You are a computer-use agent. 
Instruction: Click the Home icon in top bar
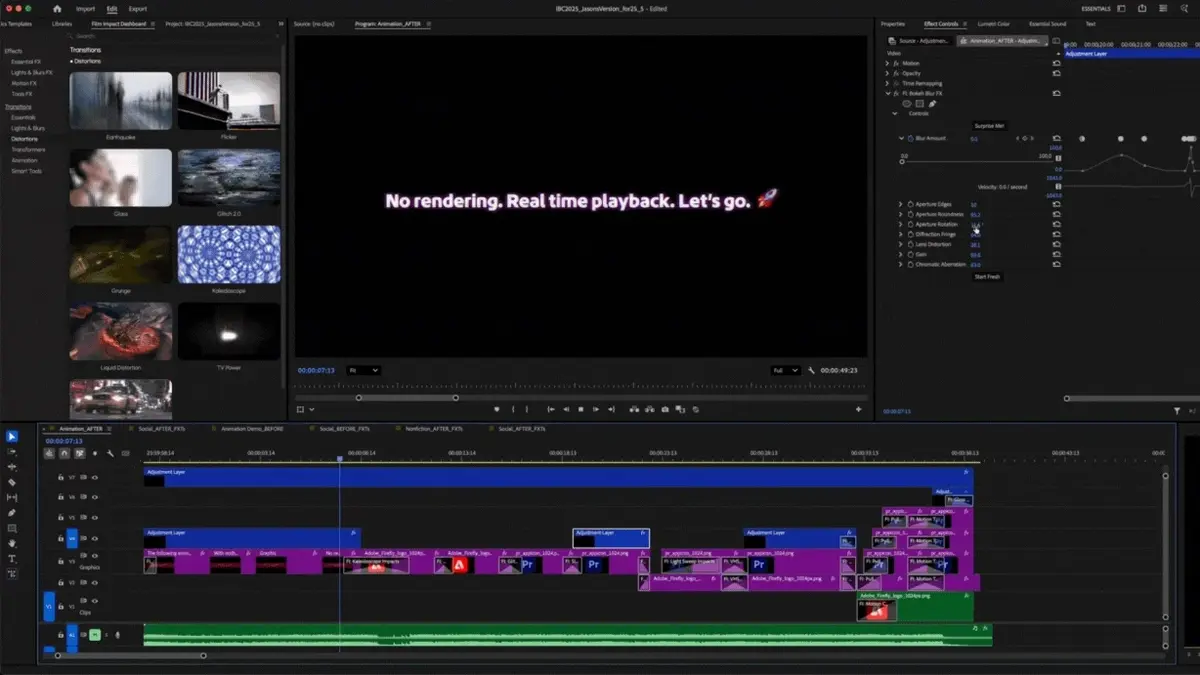[57, 8]
